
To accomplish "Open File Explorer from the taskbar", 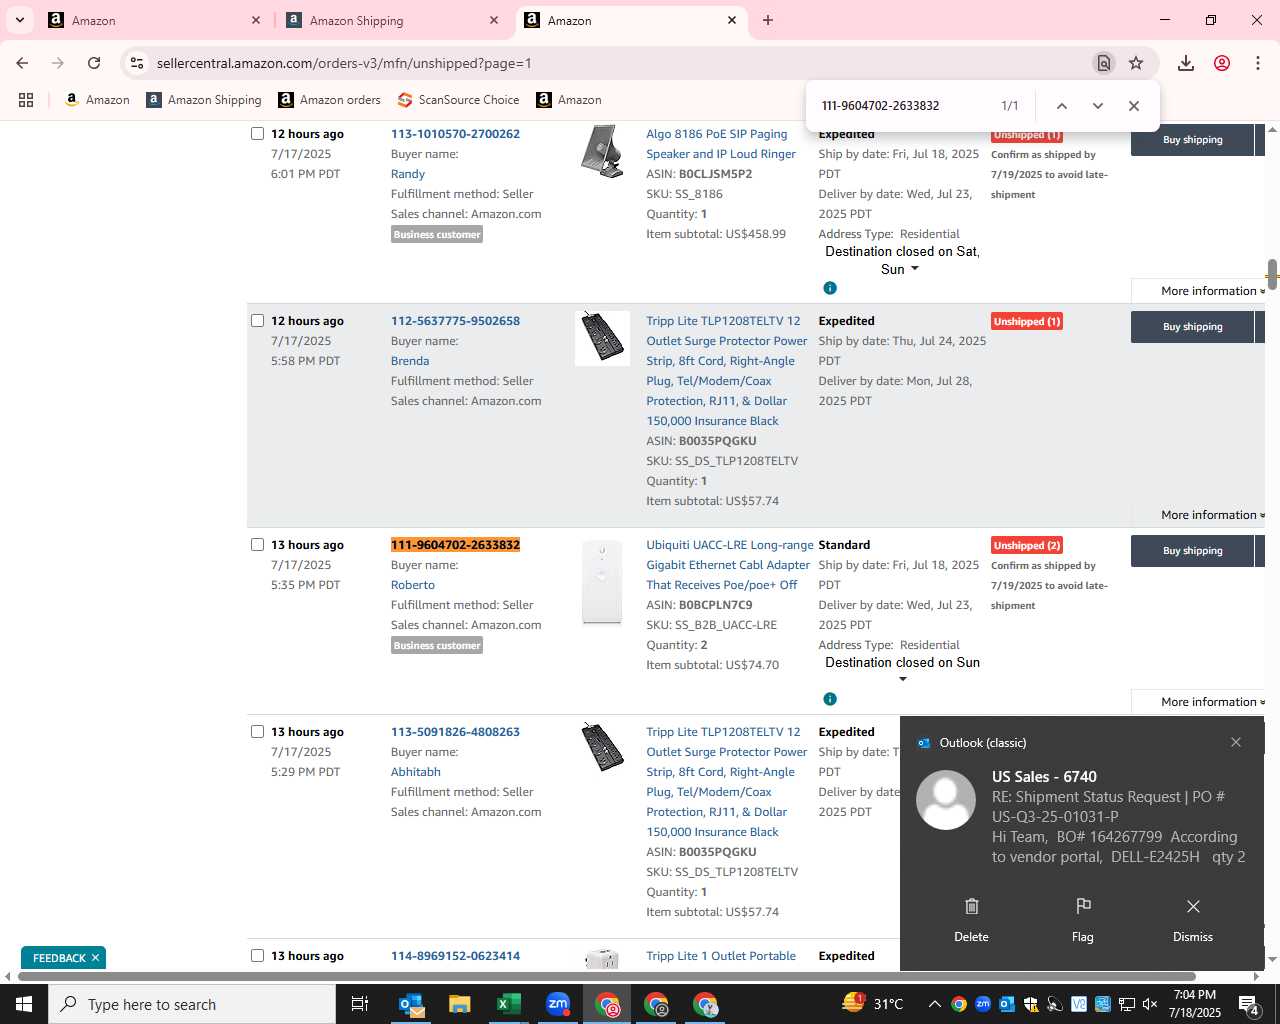I will (459, 1004).
